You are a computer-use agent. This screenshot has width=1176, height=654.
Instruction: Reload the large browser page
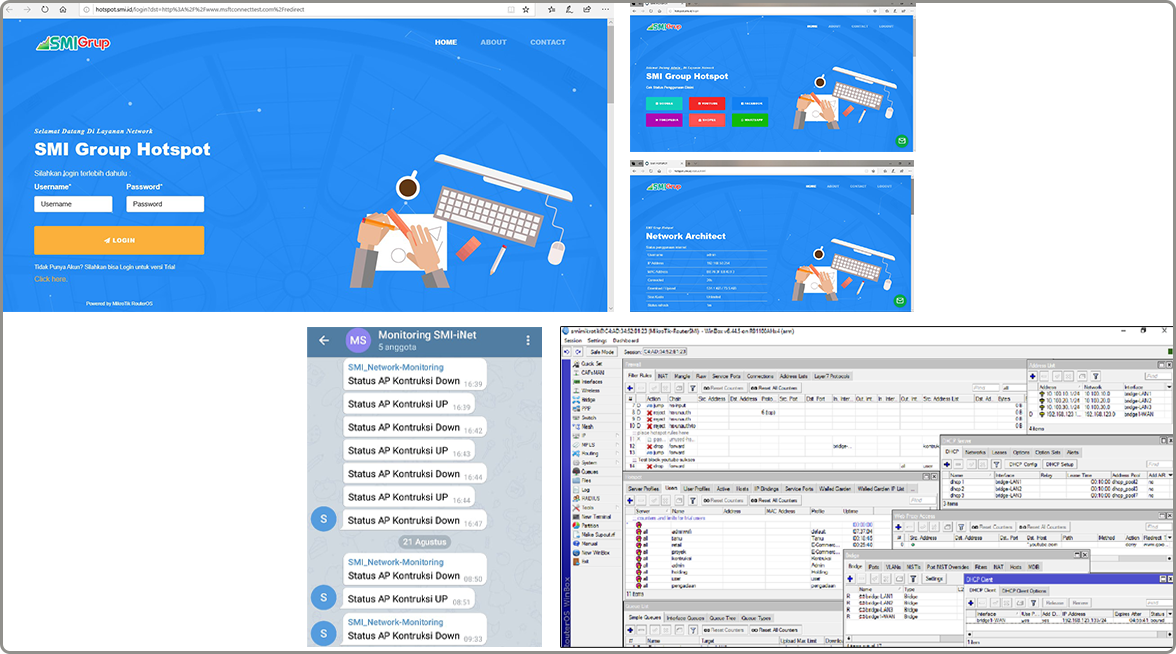[x=45, y=10]
